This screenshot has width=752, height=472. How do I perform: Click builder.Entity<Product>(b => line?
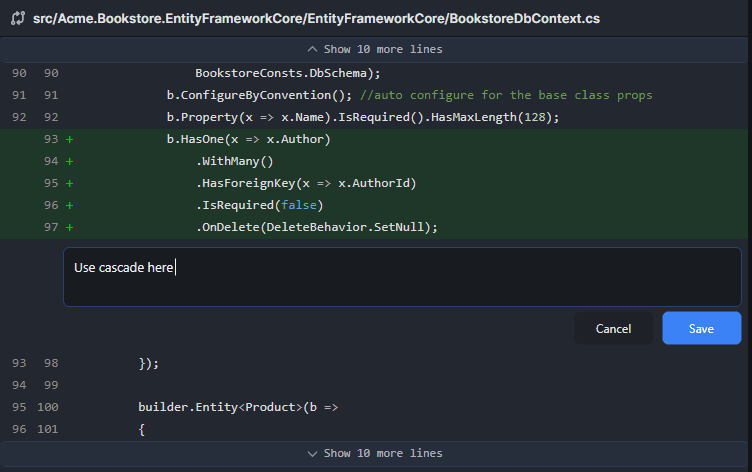pos(238,408)
